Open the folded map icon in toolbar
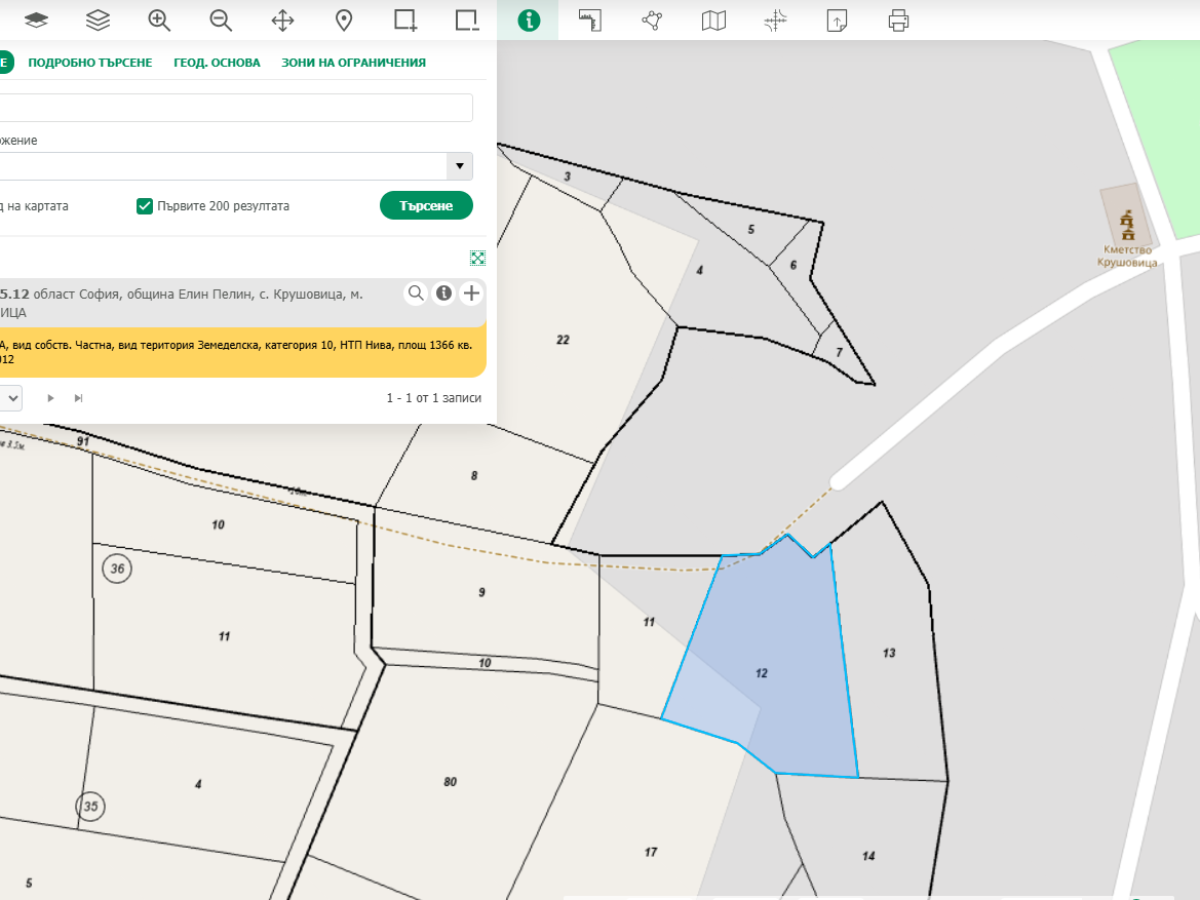This screenshot has width=1200, height=900. point(713,20)
